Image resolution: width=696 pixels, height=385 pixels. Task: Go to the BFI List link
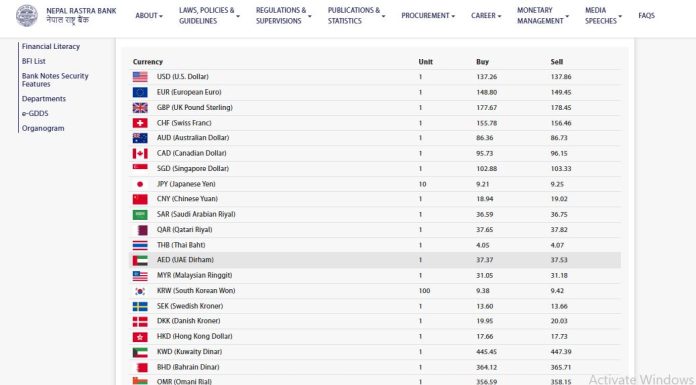34,61
